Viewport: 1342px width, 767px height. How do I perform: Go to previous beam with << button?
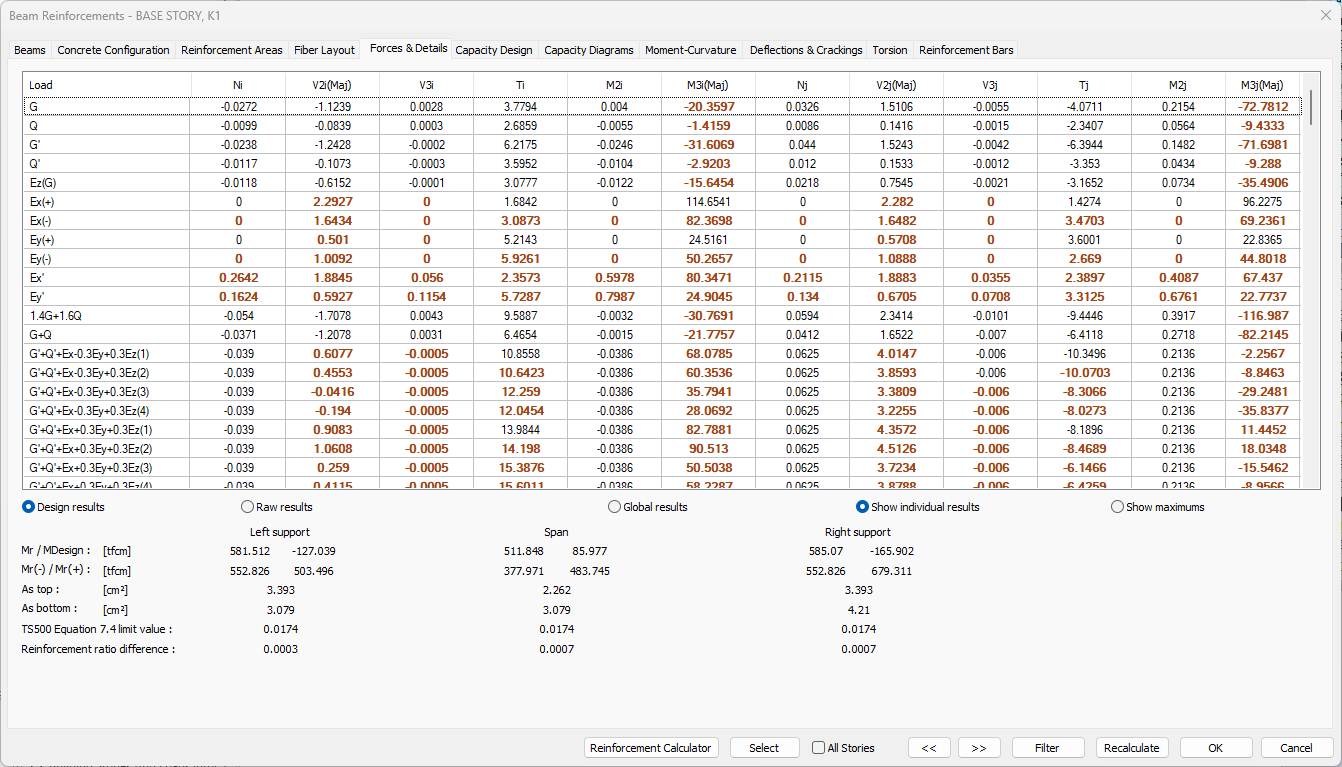click(929, 748)
